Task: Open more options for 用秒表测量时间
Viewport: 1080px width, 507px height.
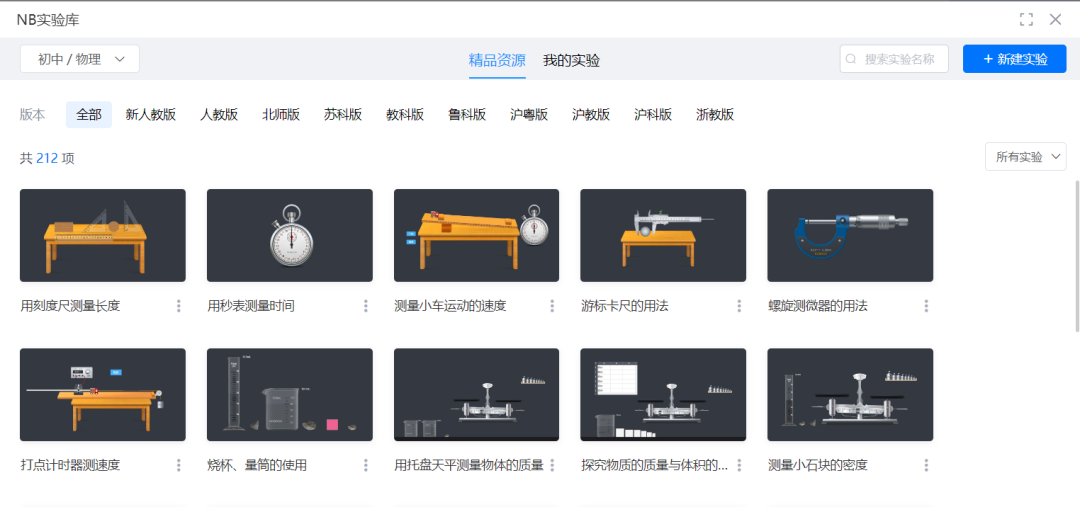Action: pos(366,306)
